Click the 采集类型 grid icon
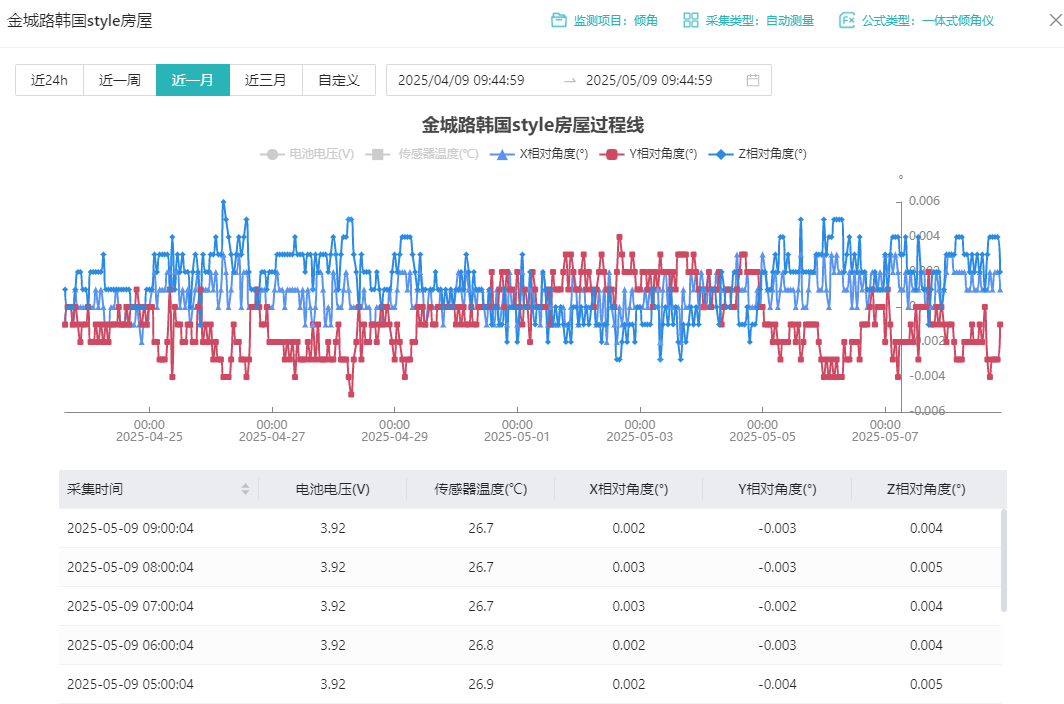The height and width of the screenshot is (704, 1064). pos(691,20)
